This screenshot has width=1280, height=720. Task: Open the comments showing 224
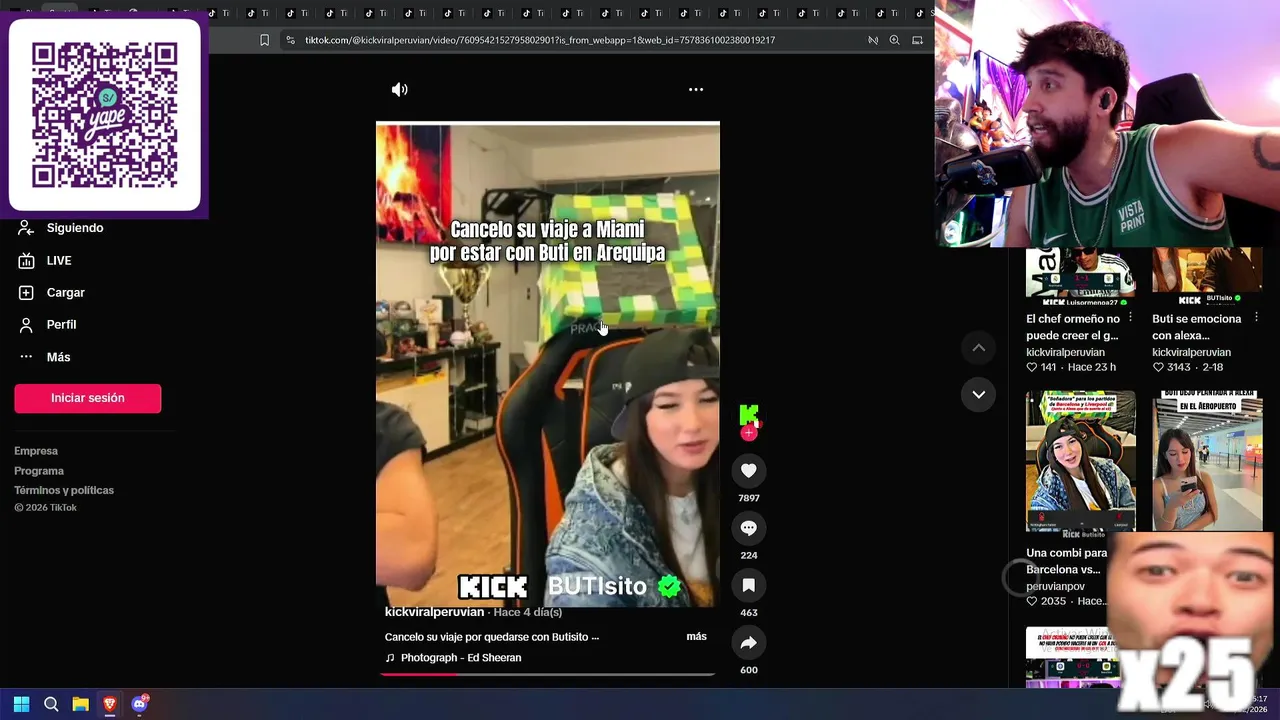[x=749, y=528]
